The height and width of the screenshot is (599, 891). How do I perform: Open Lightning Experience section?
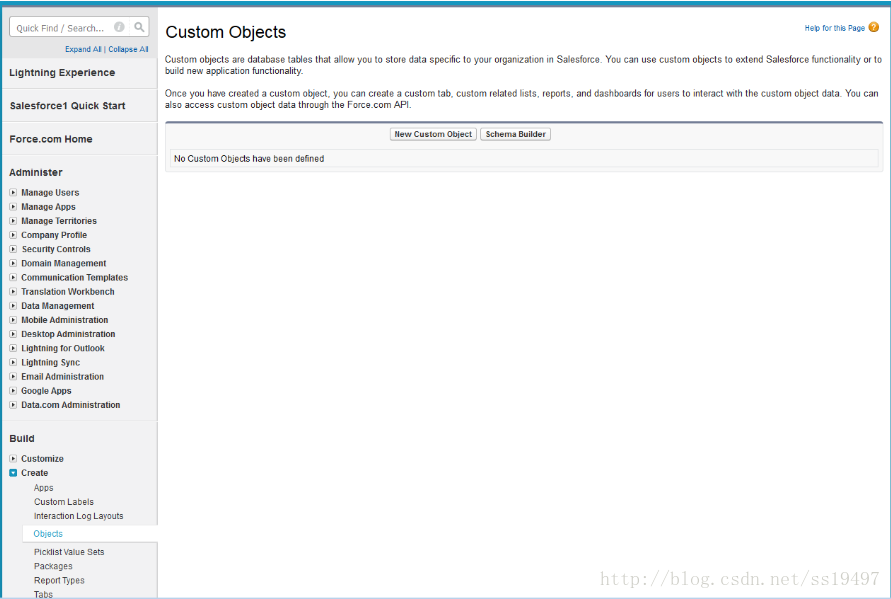pyautogui.click(x=62, y=73)
